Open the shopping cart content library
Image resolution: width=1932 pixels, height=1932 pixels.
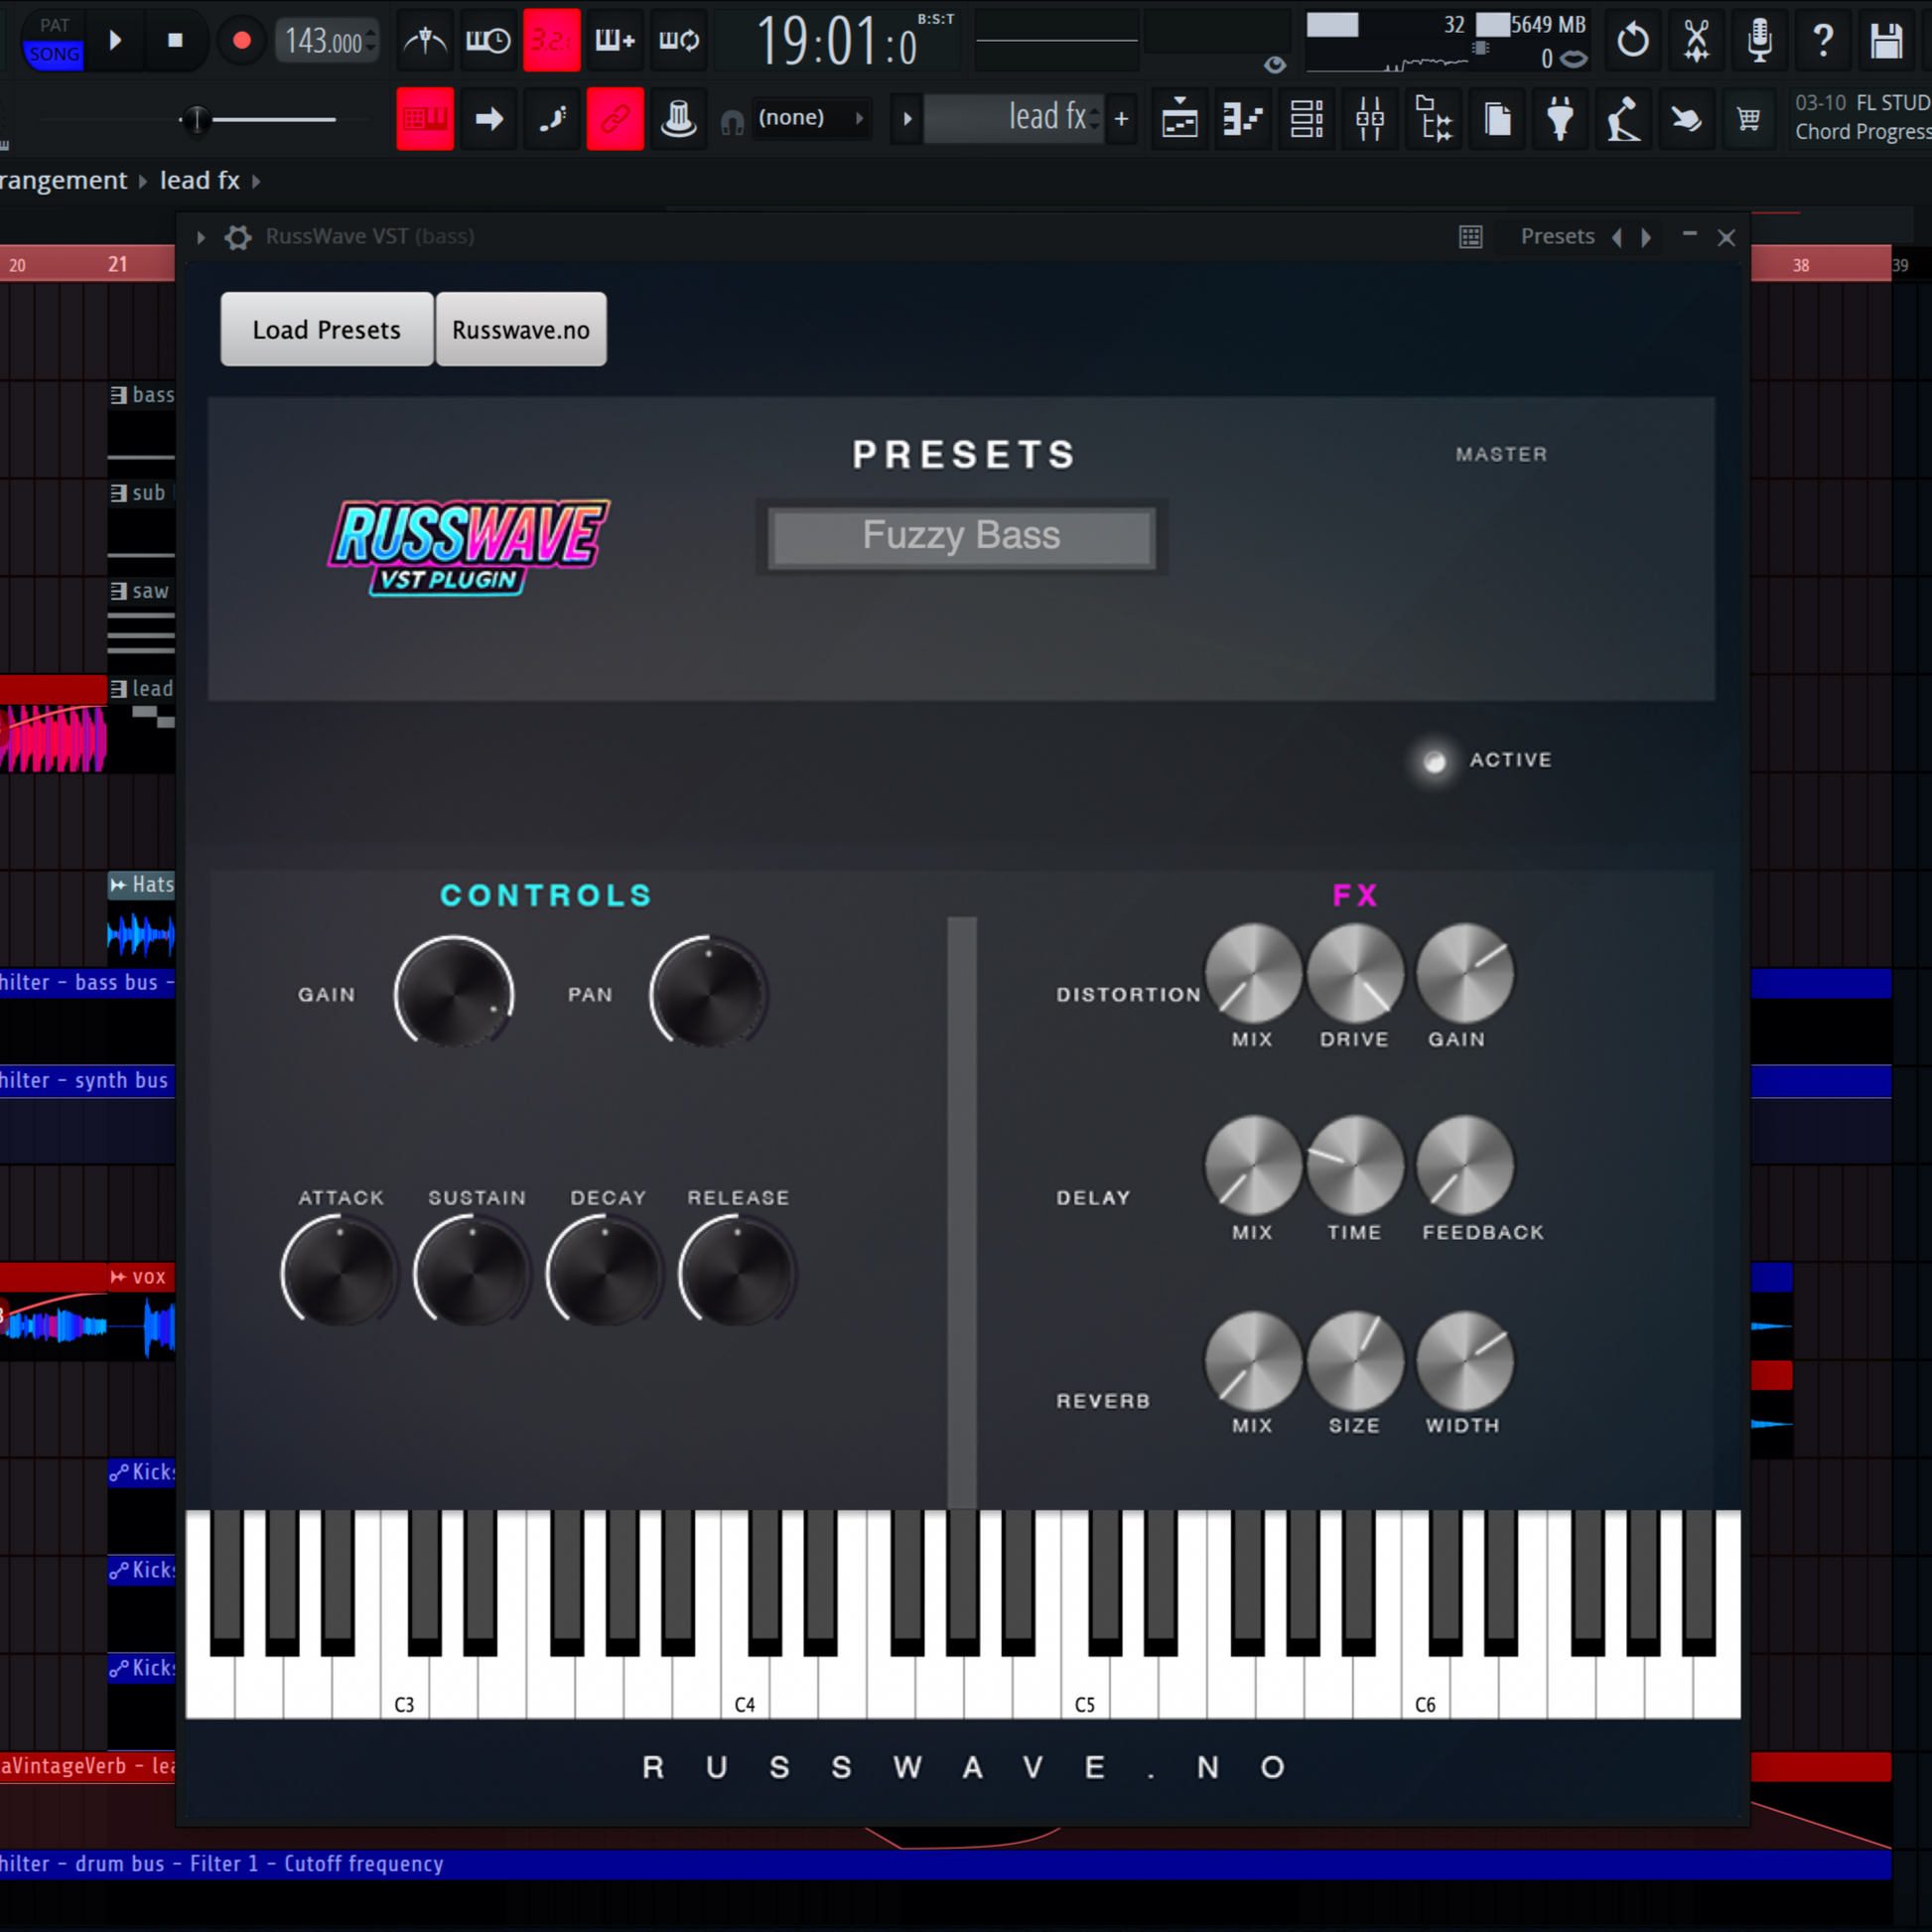[x=1749, y=119]
